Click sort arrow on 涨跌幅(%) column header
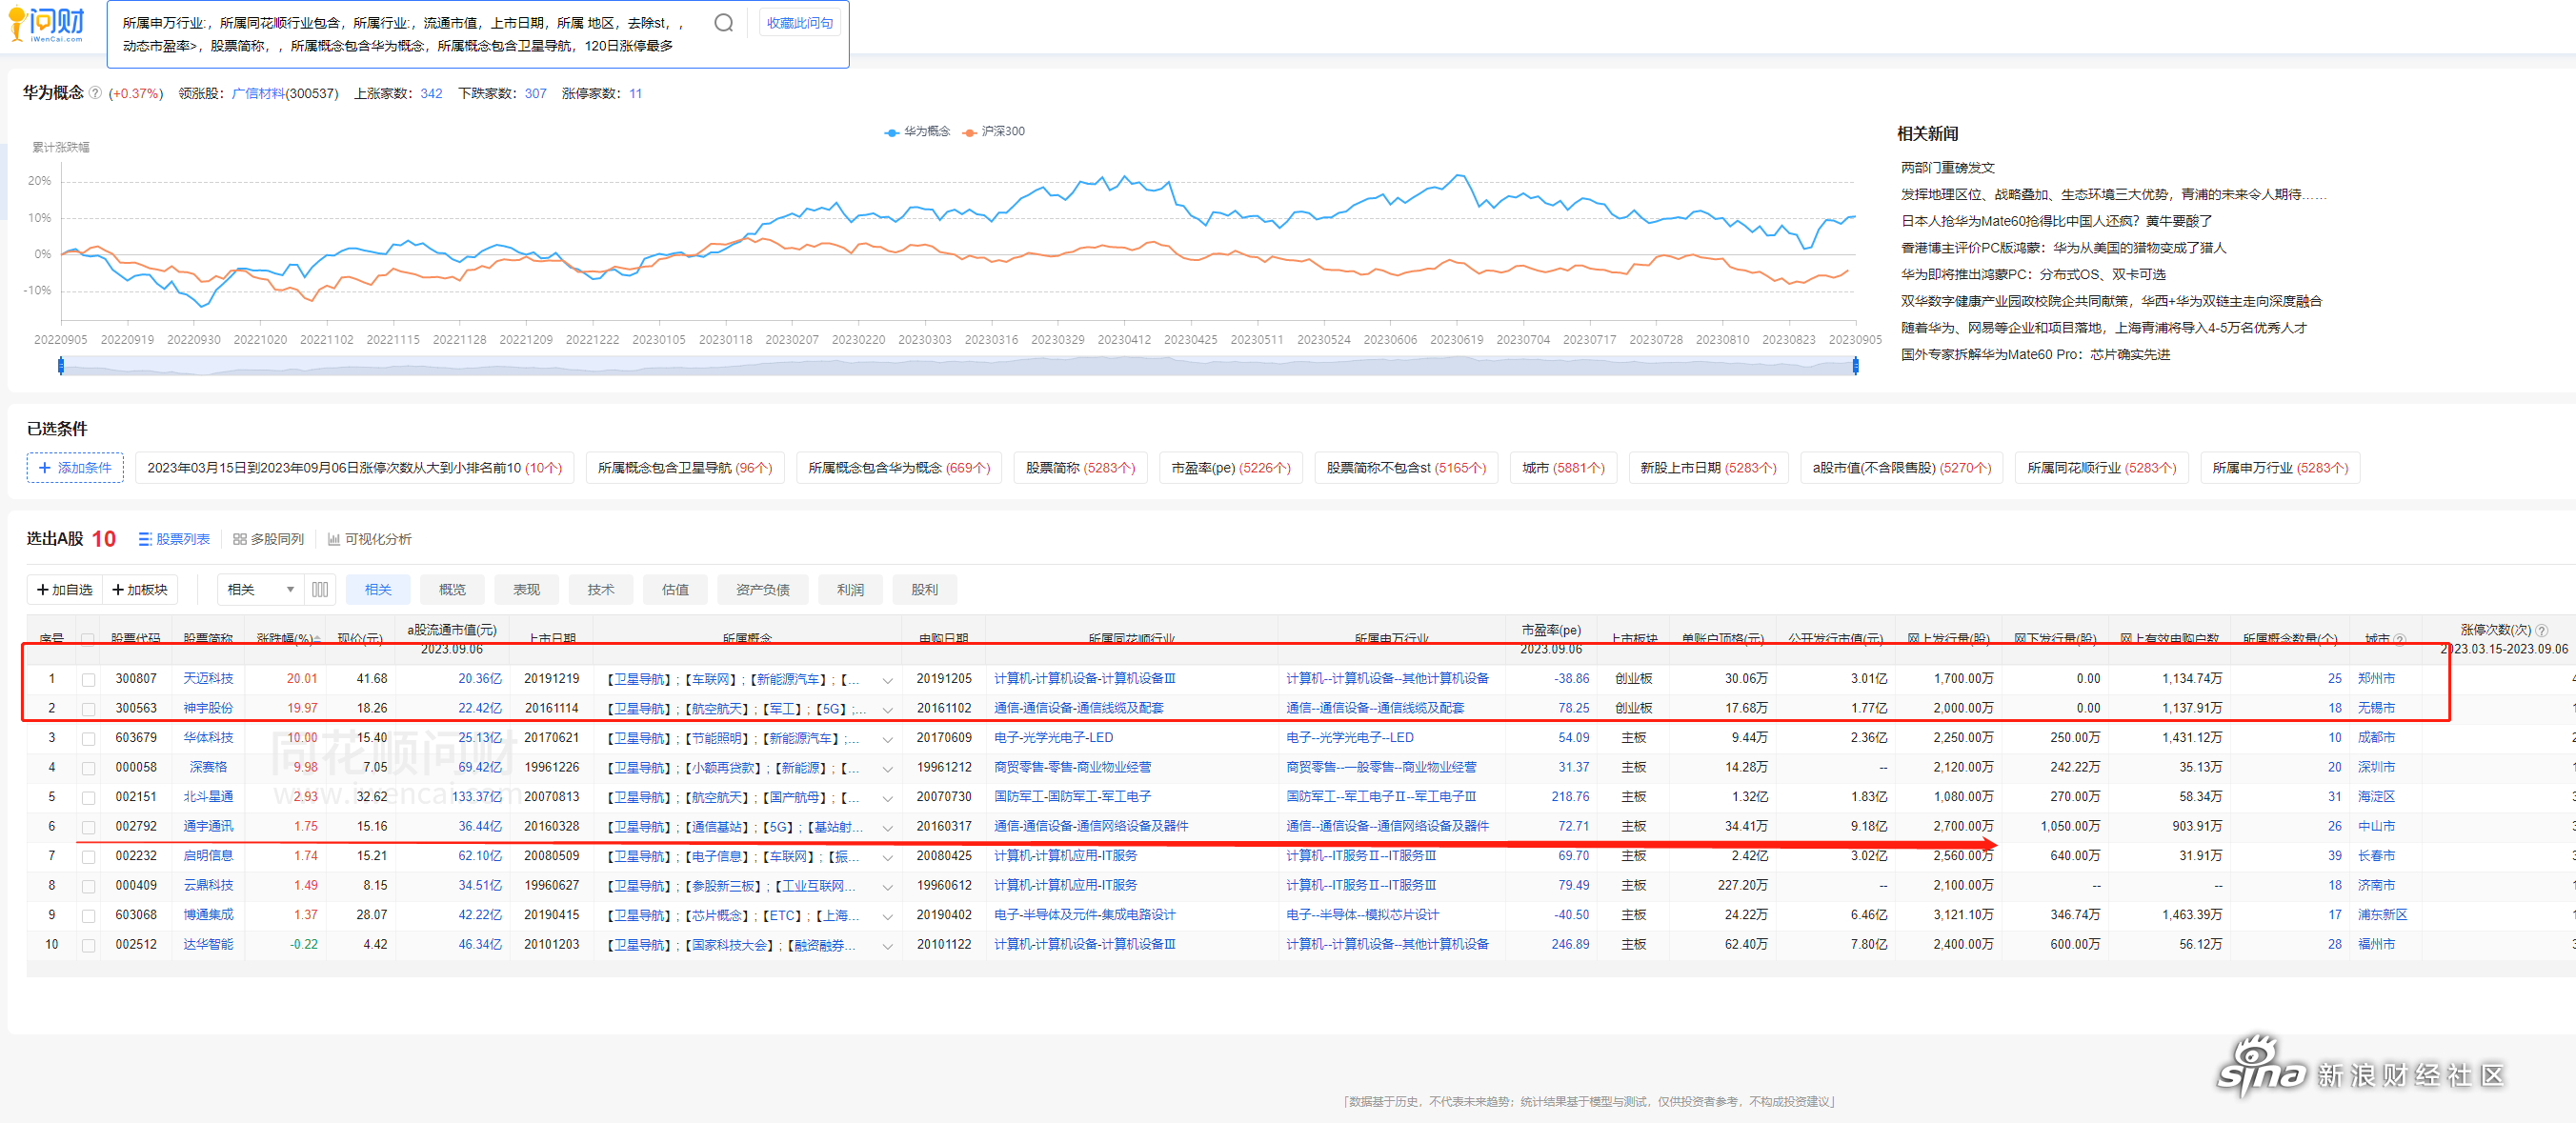This screenshot has height=1123, width=2576. [317, 638]
